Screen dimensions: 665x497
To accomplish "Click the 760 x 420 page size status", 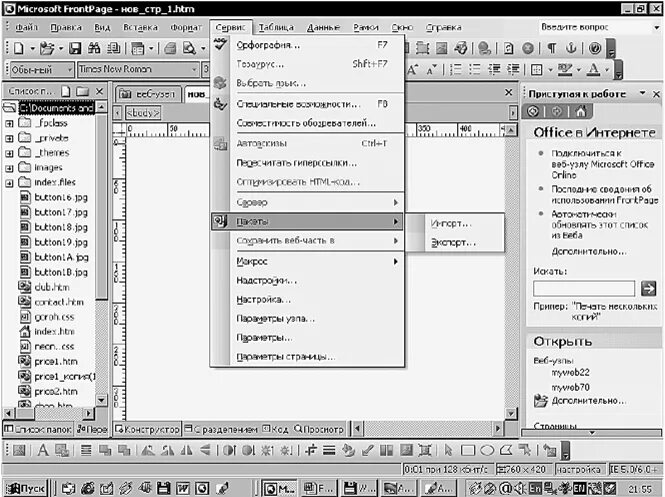I will (x=525, y=469).
